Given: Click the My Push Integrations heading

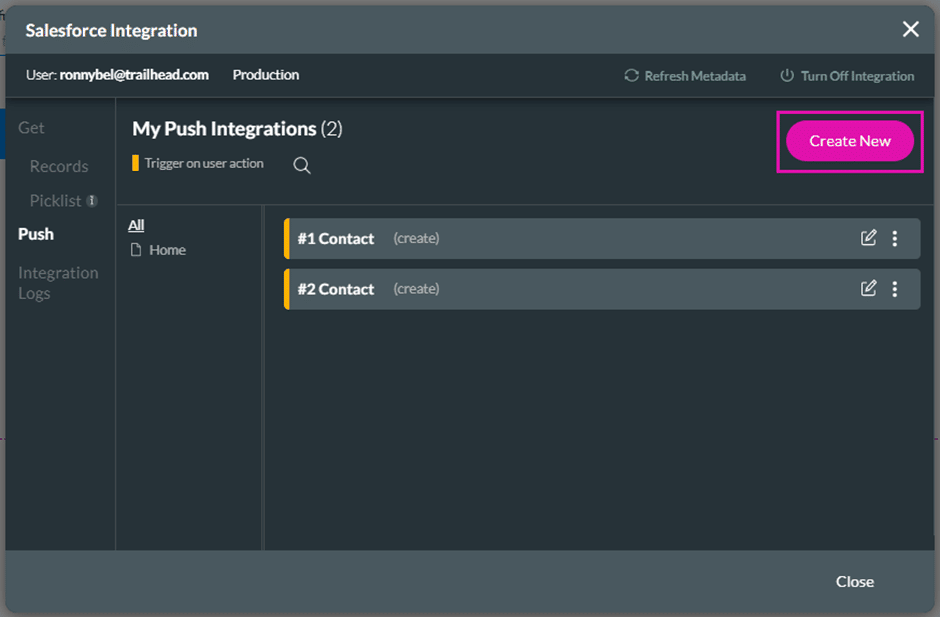Looking at the screenshot, I should [x=237, y=129].
